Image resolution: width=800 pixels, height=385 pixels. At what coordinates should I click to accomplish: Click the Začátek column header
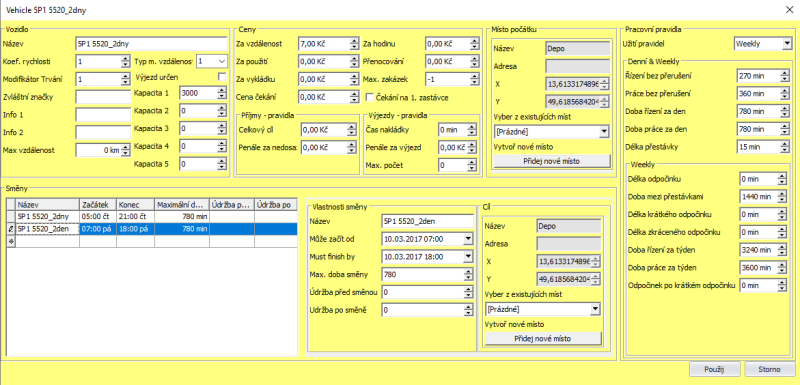[x=98, y=204]
